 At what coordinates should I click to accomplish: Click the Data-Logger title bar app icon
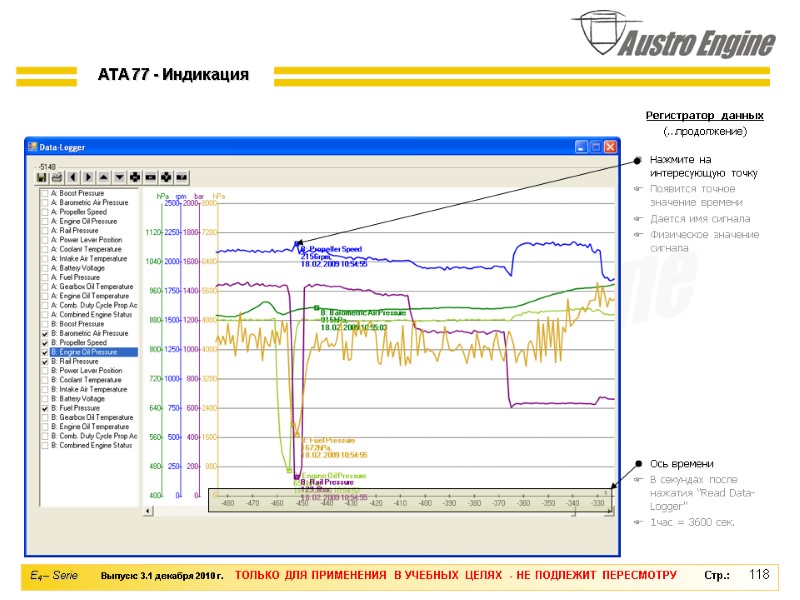pyautogui.click(x=33, y=147)
